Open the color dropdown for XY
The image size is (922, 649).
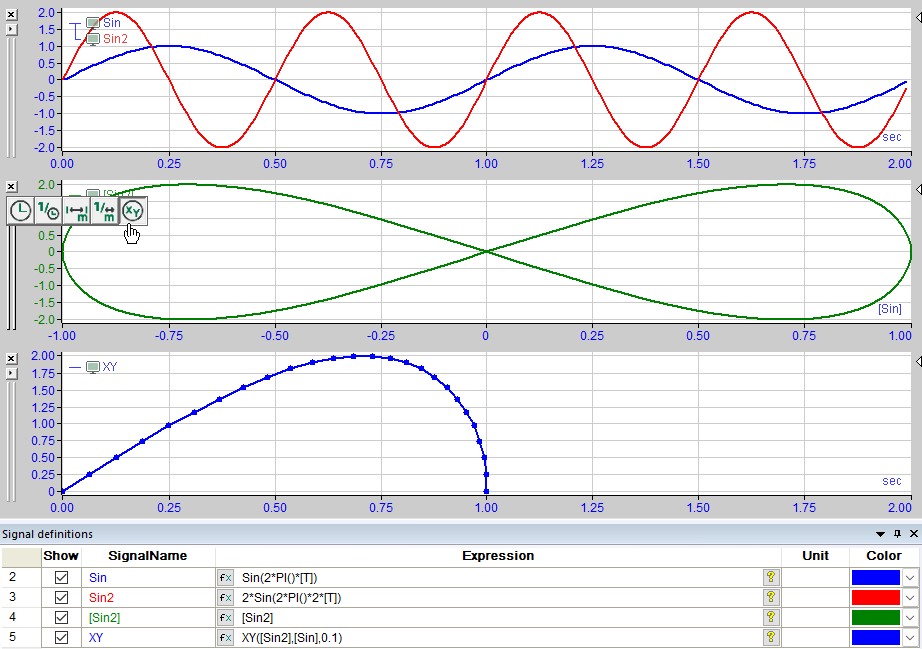[910, 638]
